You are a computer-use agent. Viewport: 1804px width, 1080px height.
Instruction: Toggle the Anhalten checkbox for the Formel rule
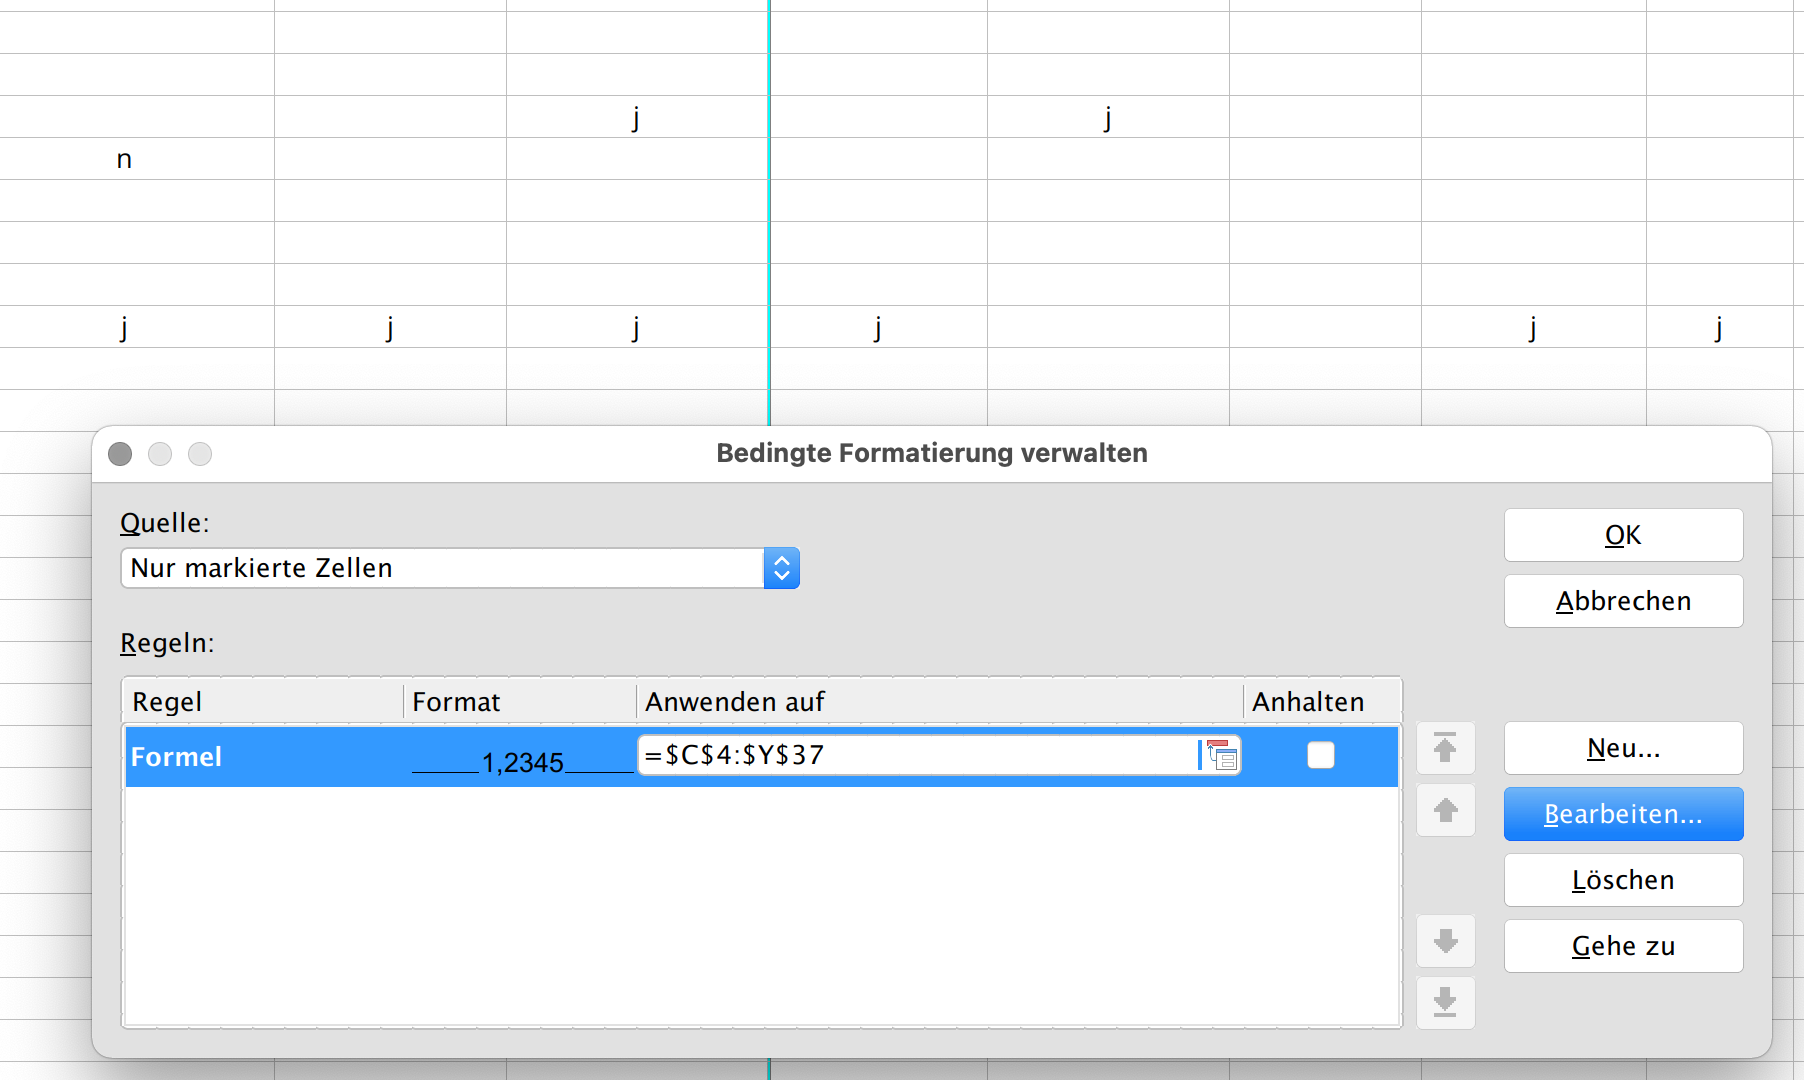point(1320,756)
